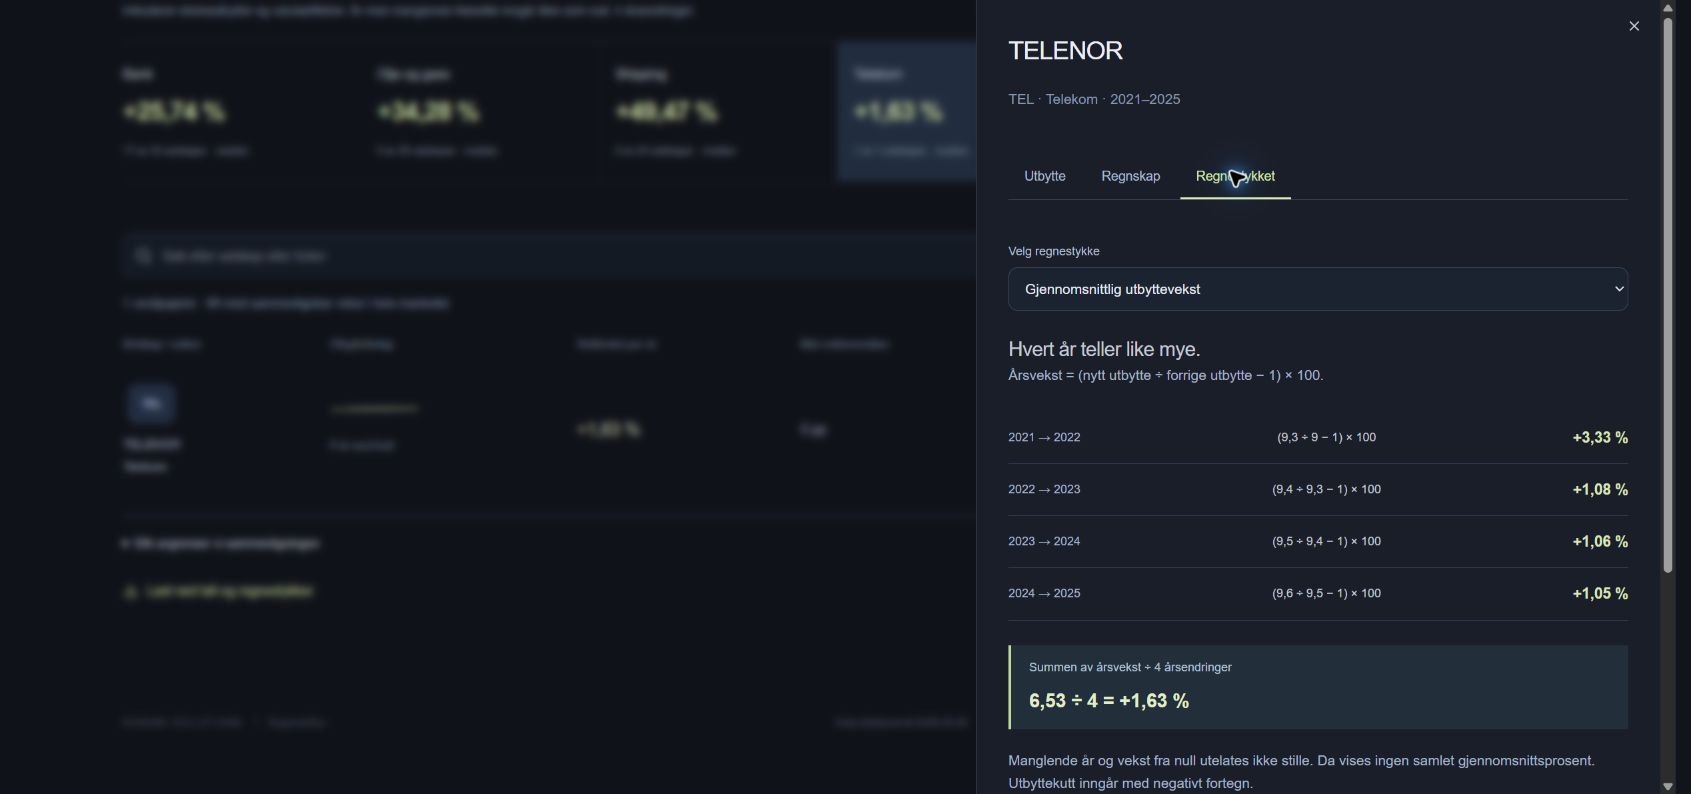The height and width of the screenshot is (794, 1691).
Task: Click the scrollbar's down arrow
Action: (1668, 786)
